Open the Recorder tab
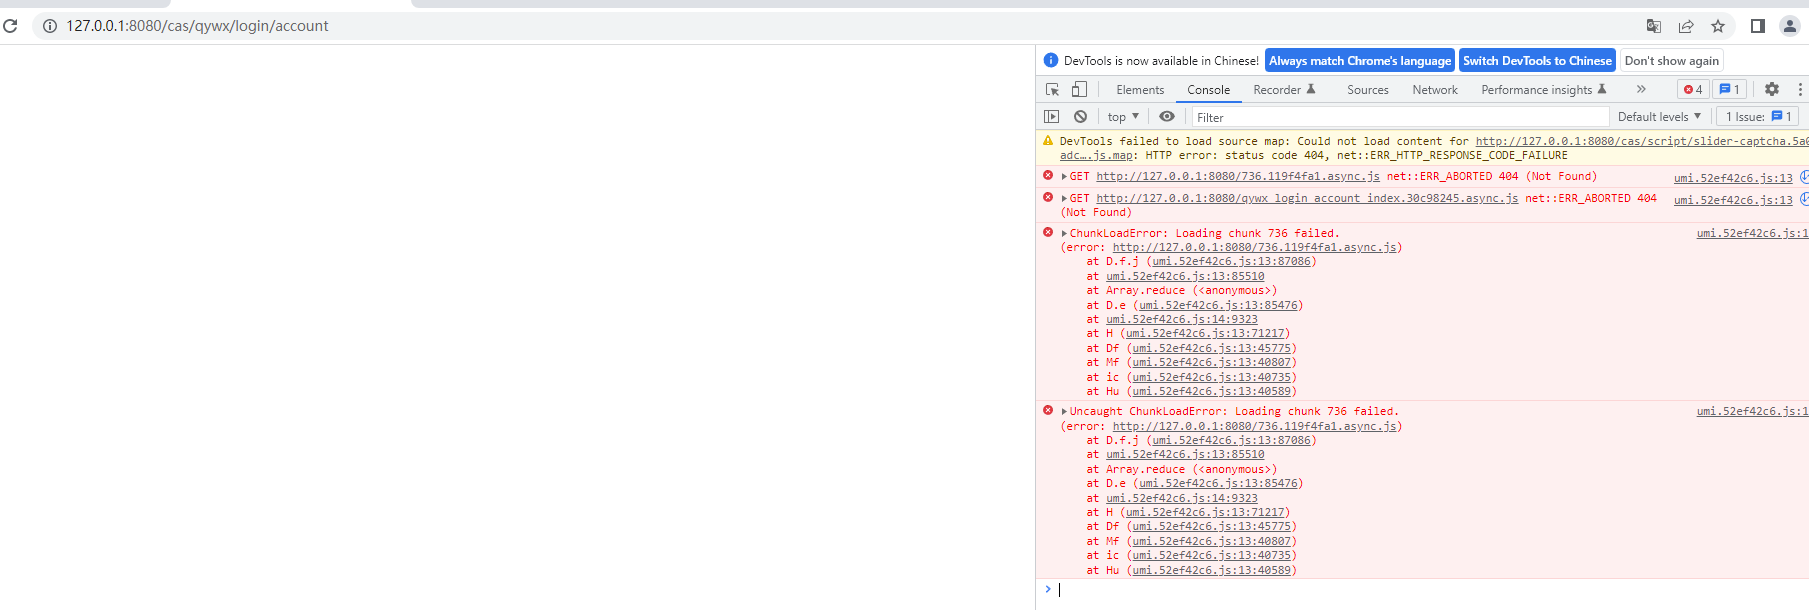The image size is (1809, 610). pos(1285,90)
